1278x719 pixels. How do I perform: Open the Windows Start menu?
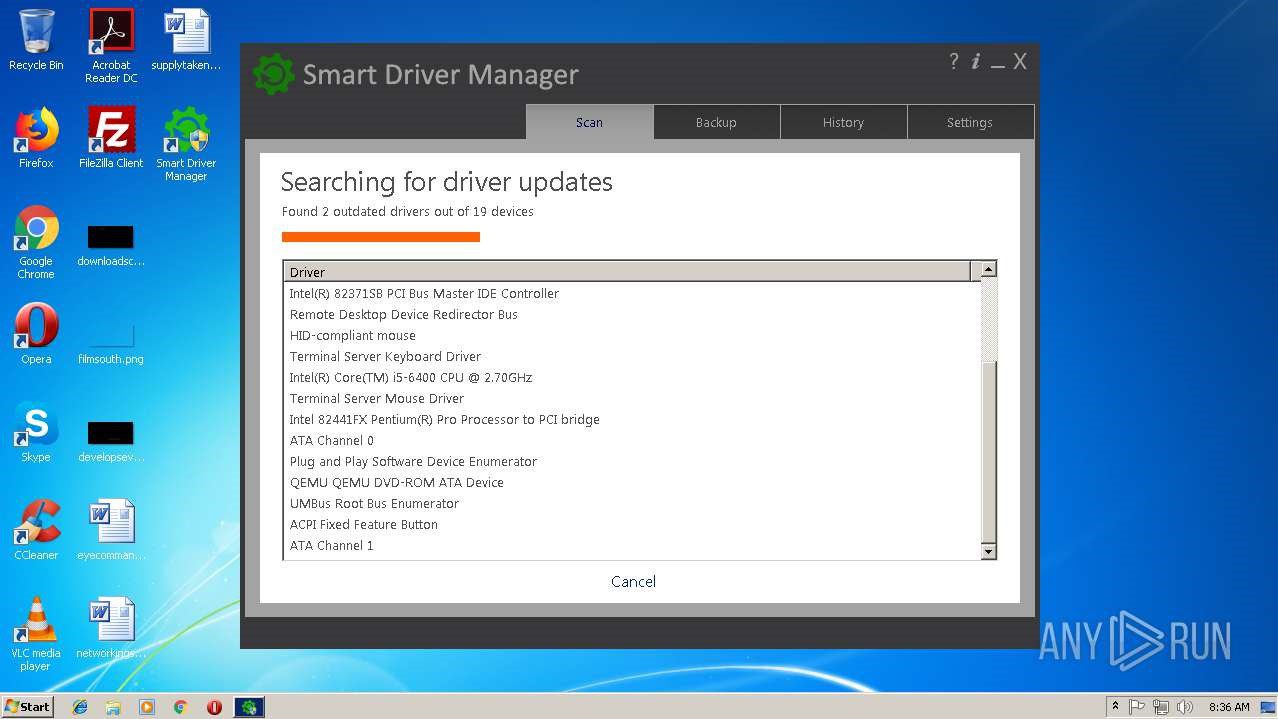click(x=28, y=706)
